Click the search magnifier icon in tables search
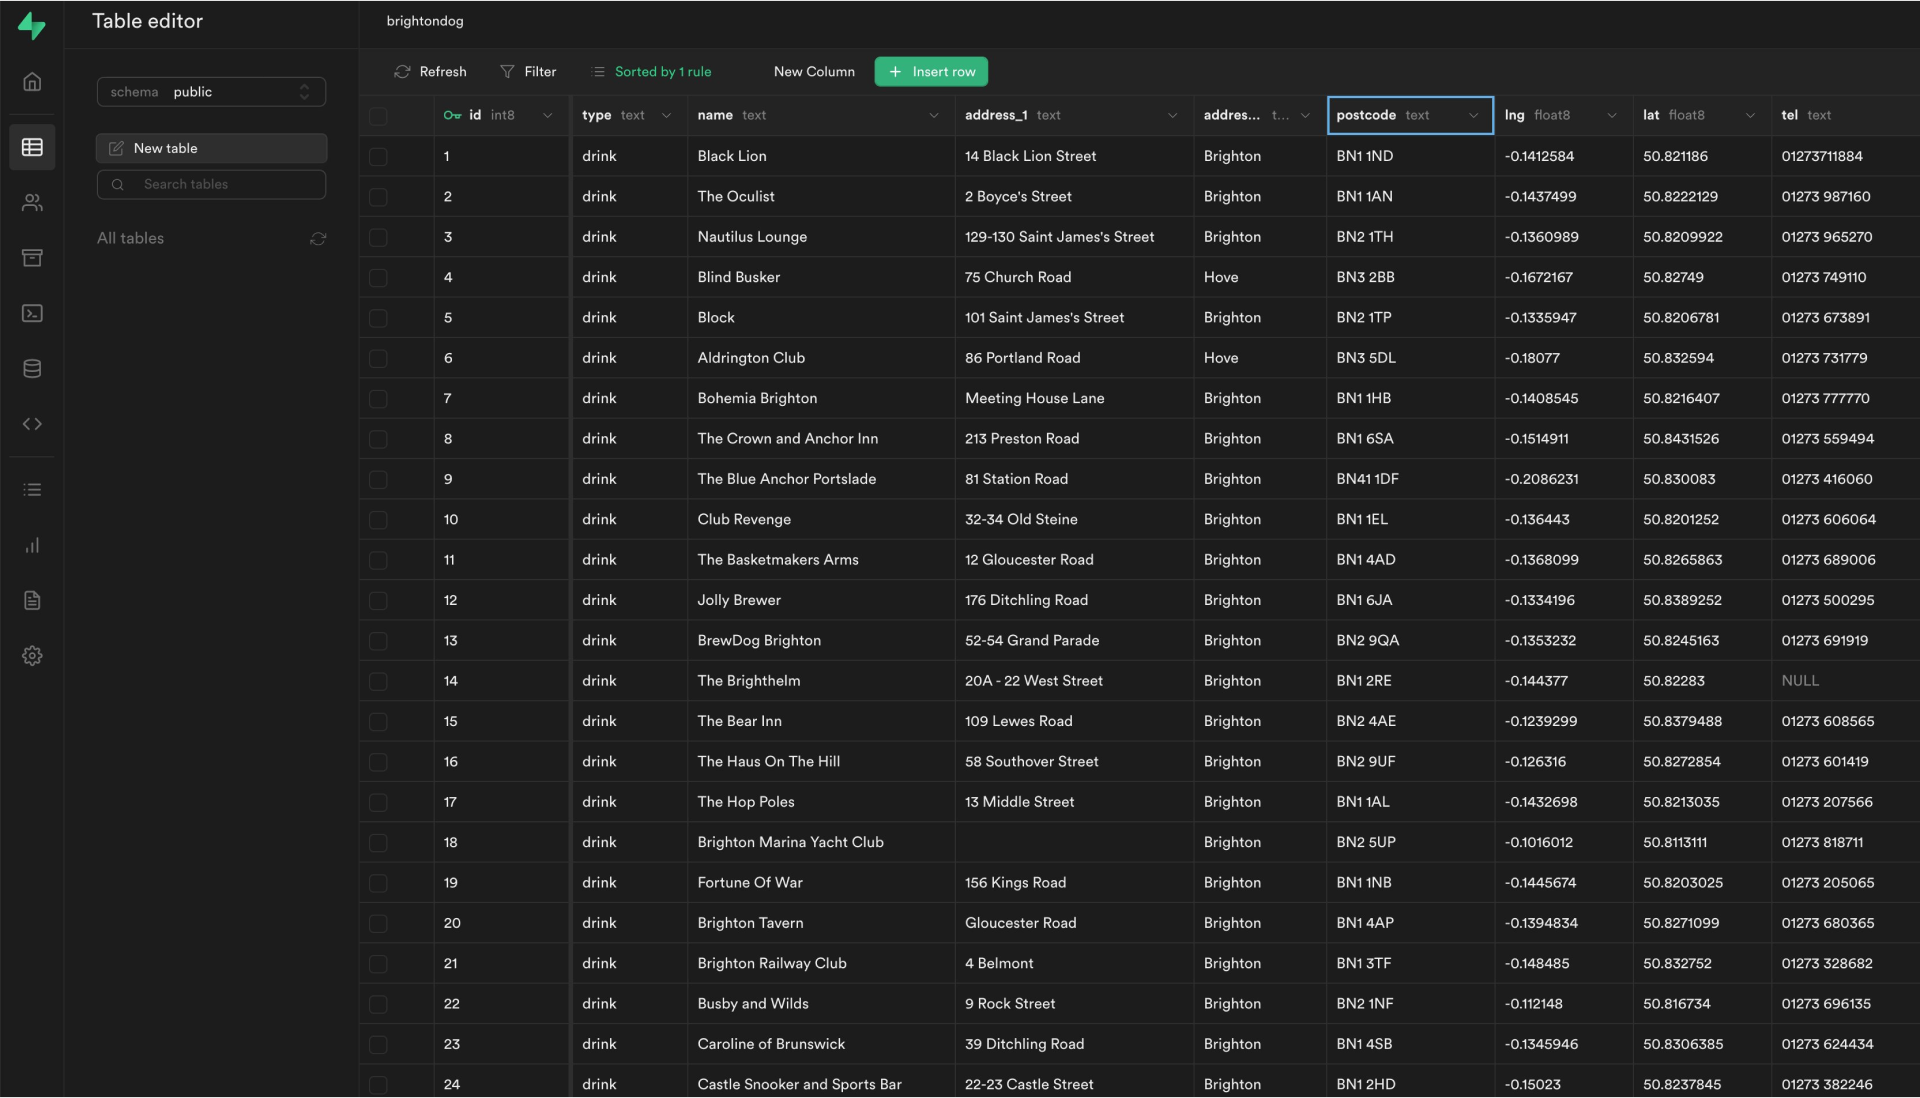Screen dimensions: 1920x1098 click(x=118, y=184)
